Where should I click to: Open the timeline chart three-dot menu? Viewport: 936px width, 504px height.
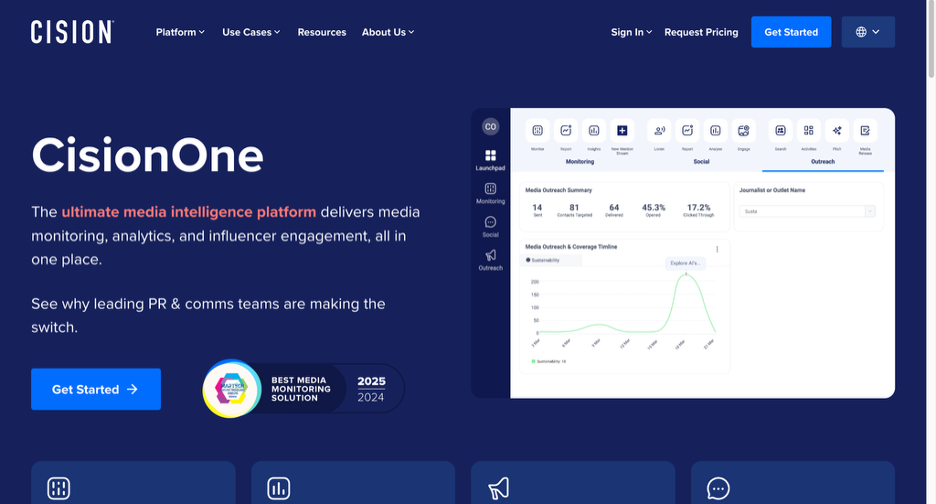717,249
